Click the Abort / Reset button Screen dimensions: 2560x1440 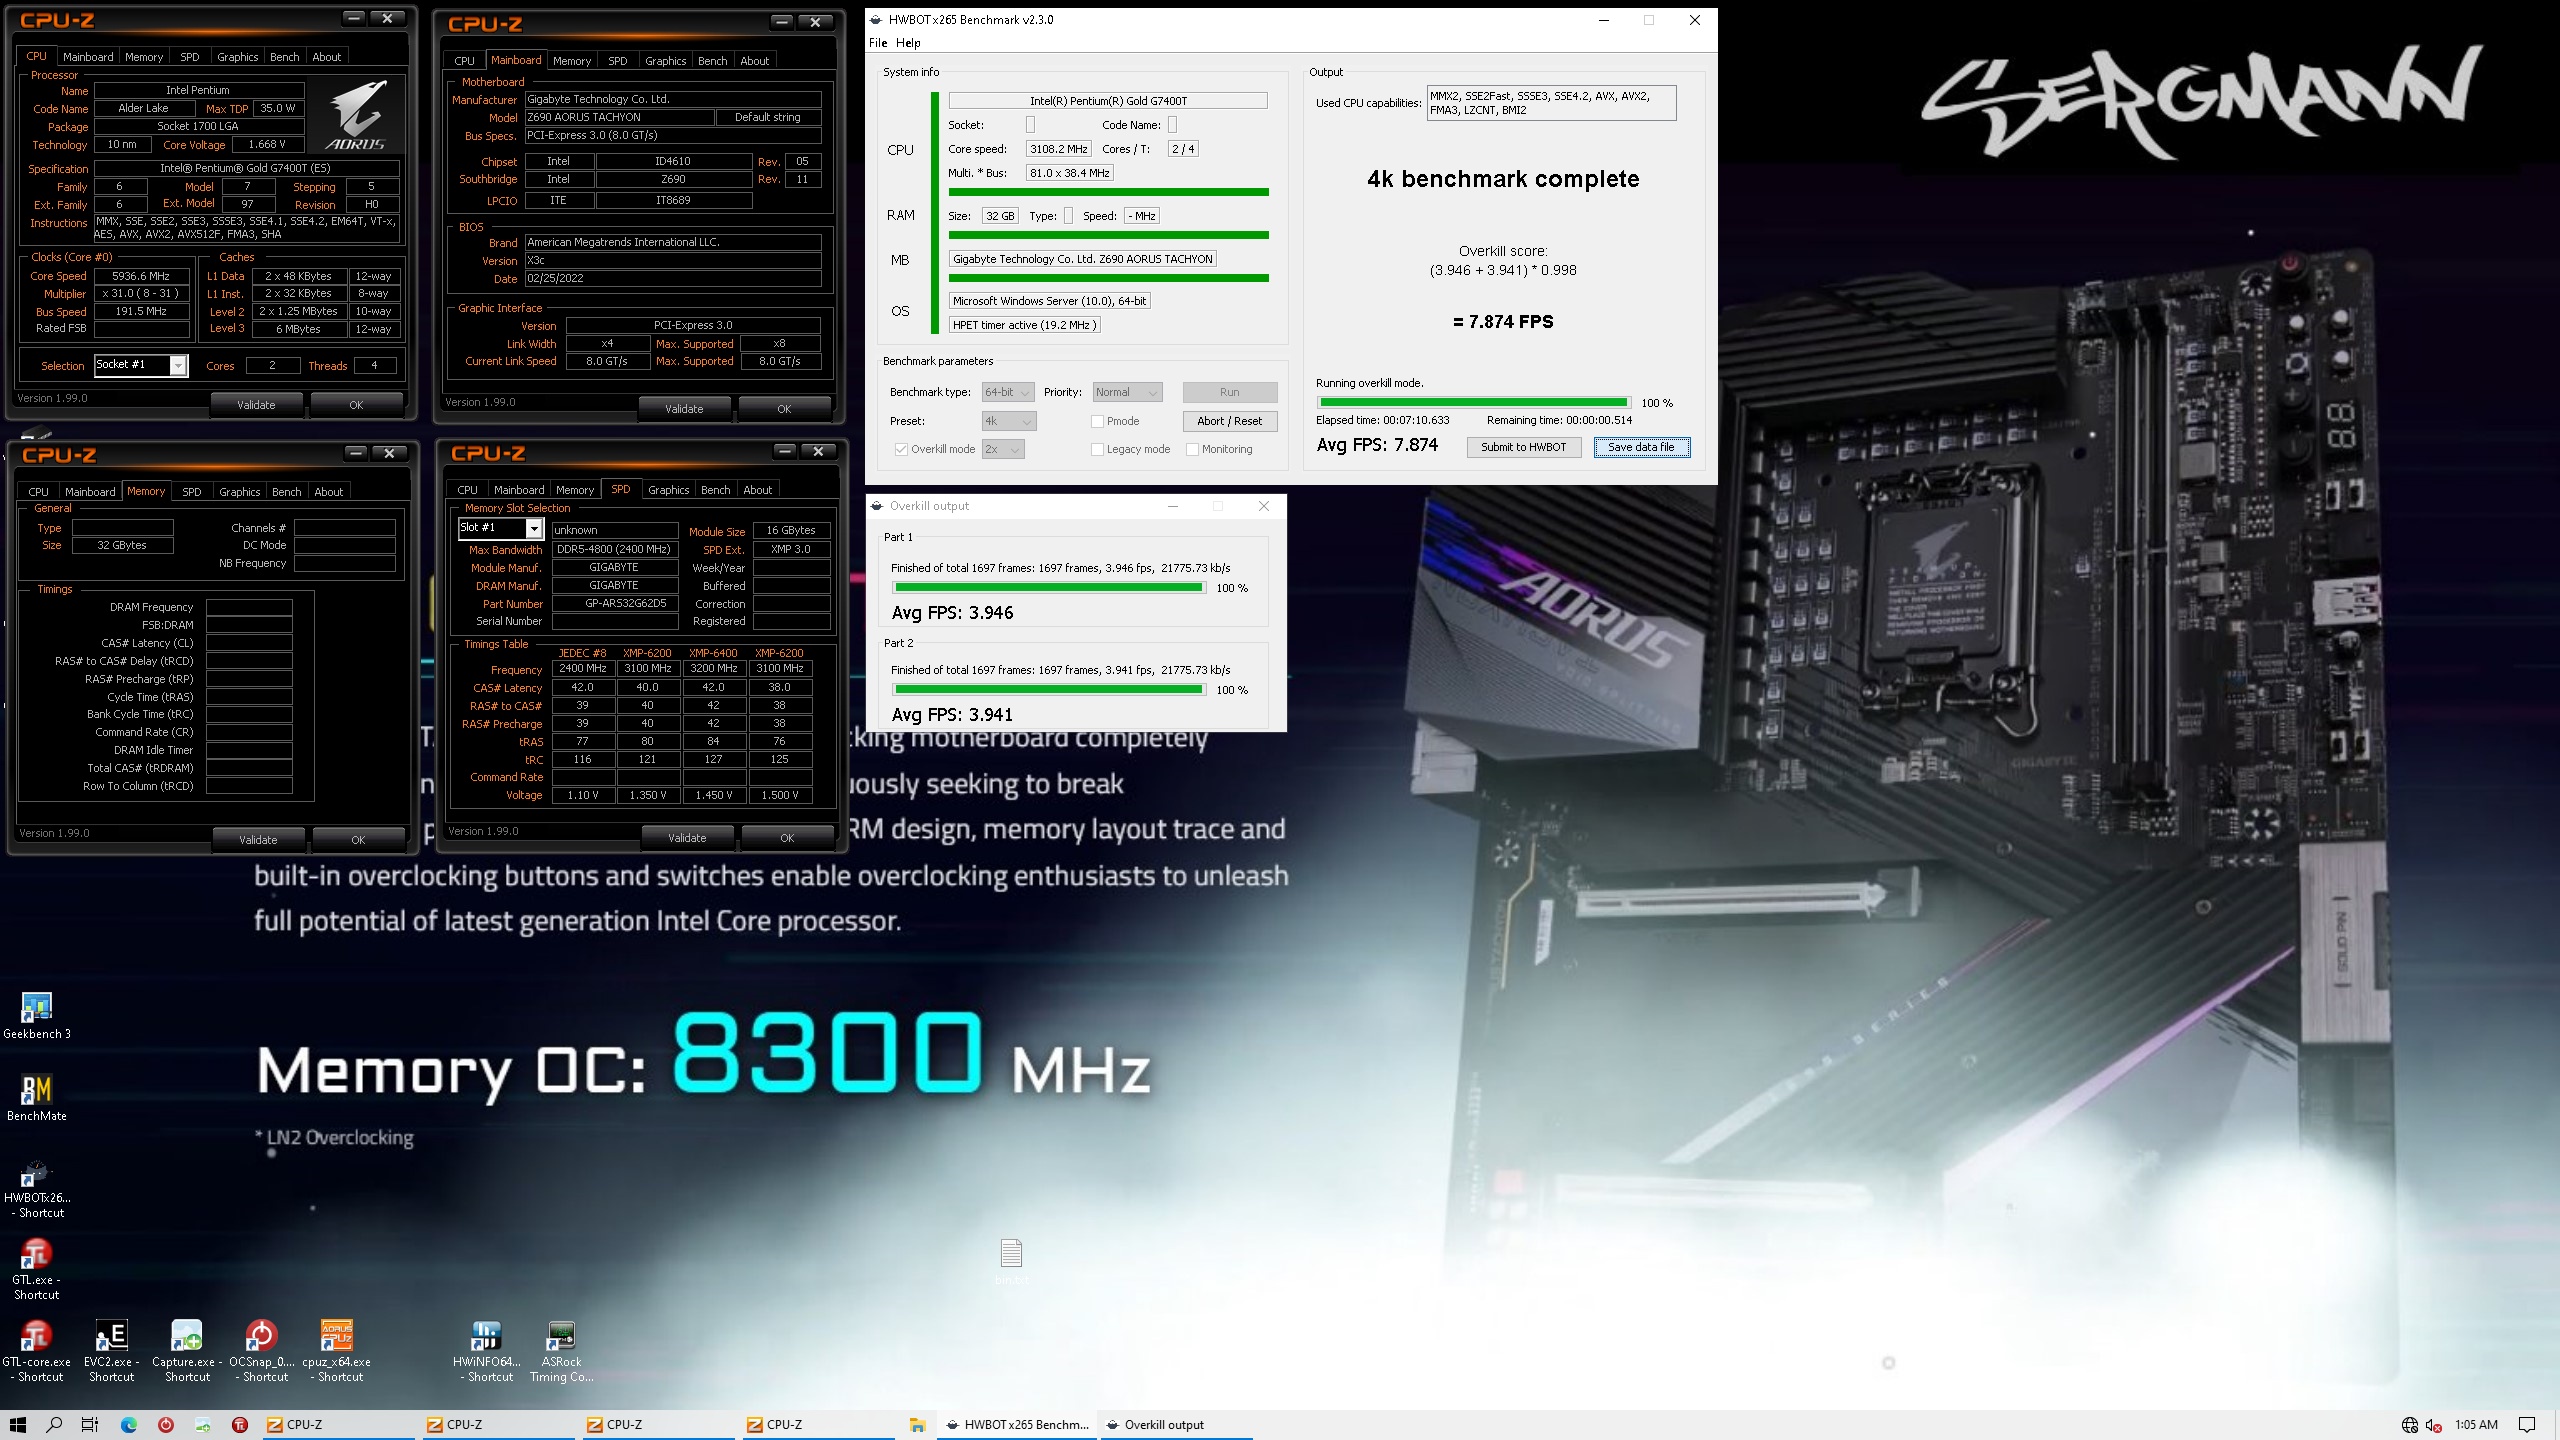[1230, 421]
